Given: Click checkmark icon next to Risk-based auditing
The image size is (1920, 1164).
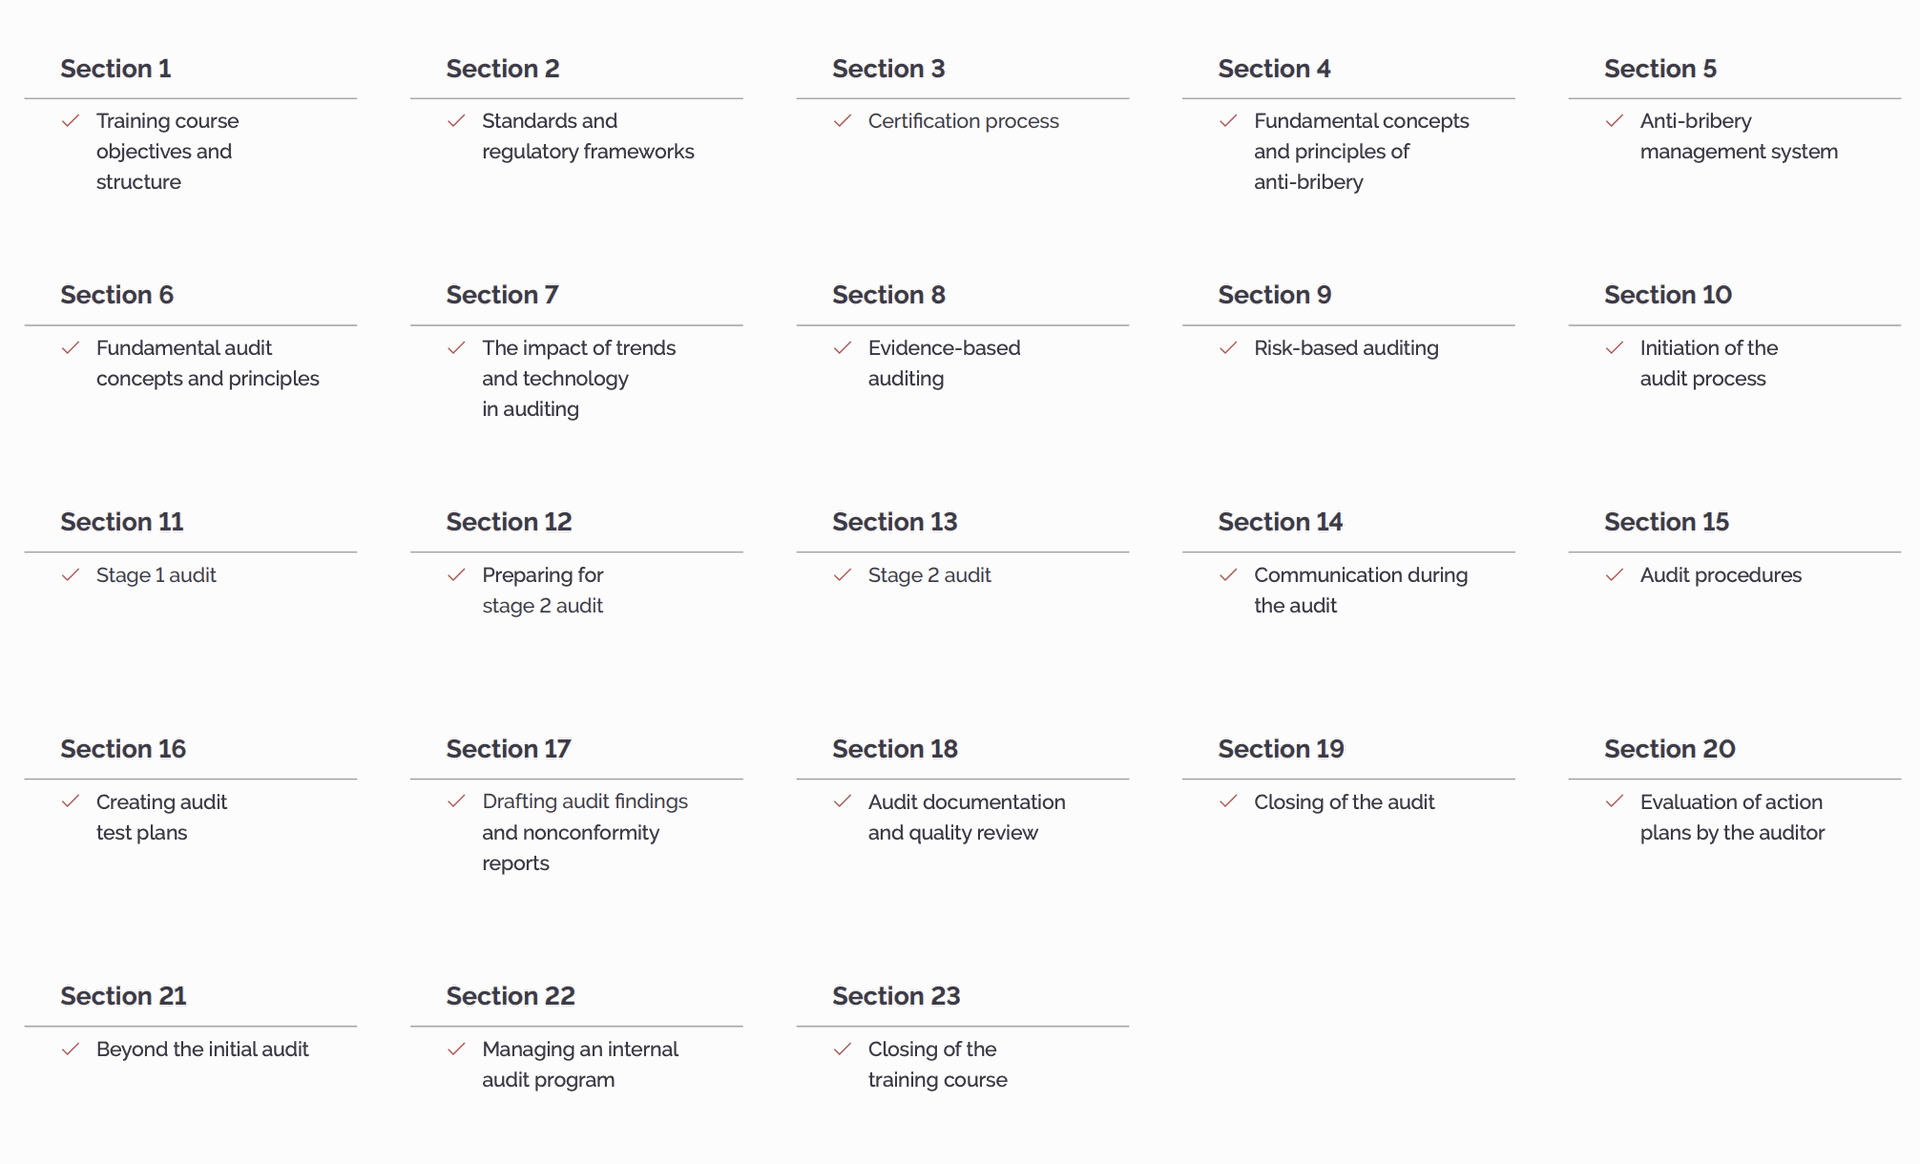Looking at the screenshot, I should [x=1229, y=348].
